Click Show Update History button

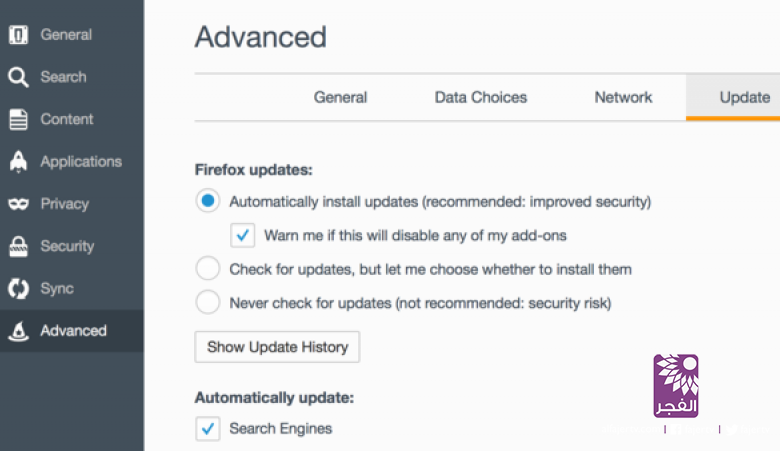pyautogui.click(x=277, y=347)
